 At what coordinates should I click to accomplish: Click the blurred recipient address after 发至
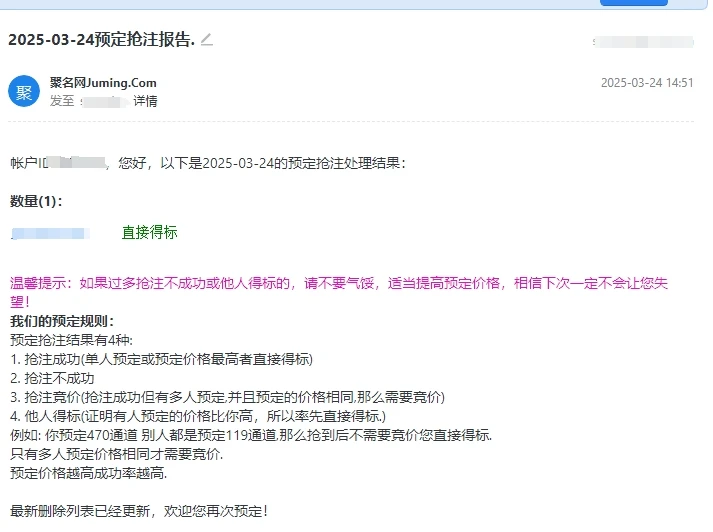(x=105, y=101)
